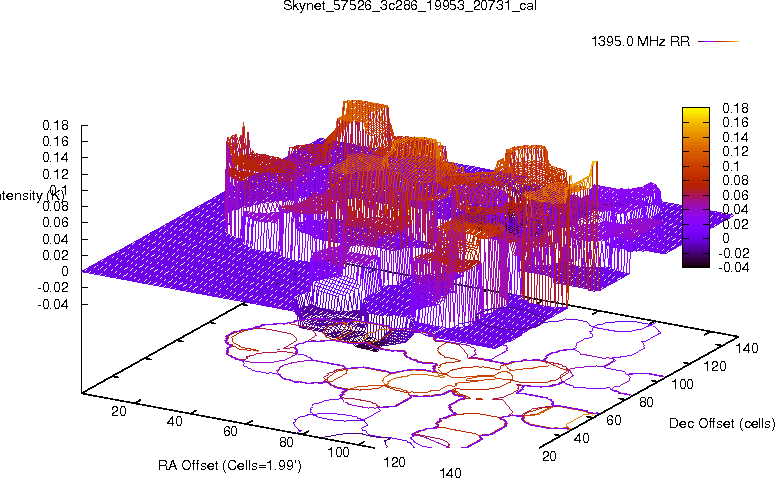Click the axis label Dec Offset (cells)

[722, 423]
